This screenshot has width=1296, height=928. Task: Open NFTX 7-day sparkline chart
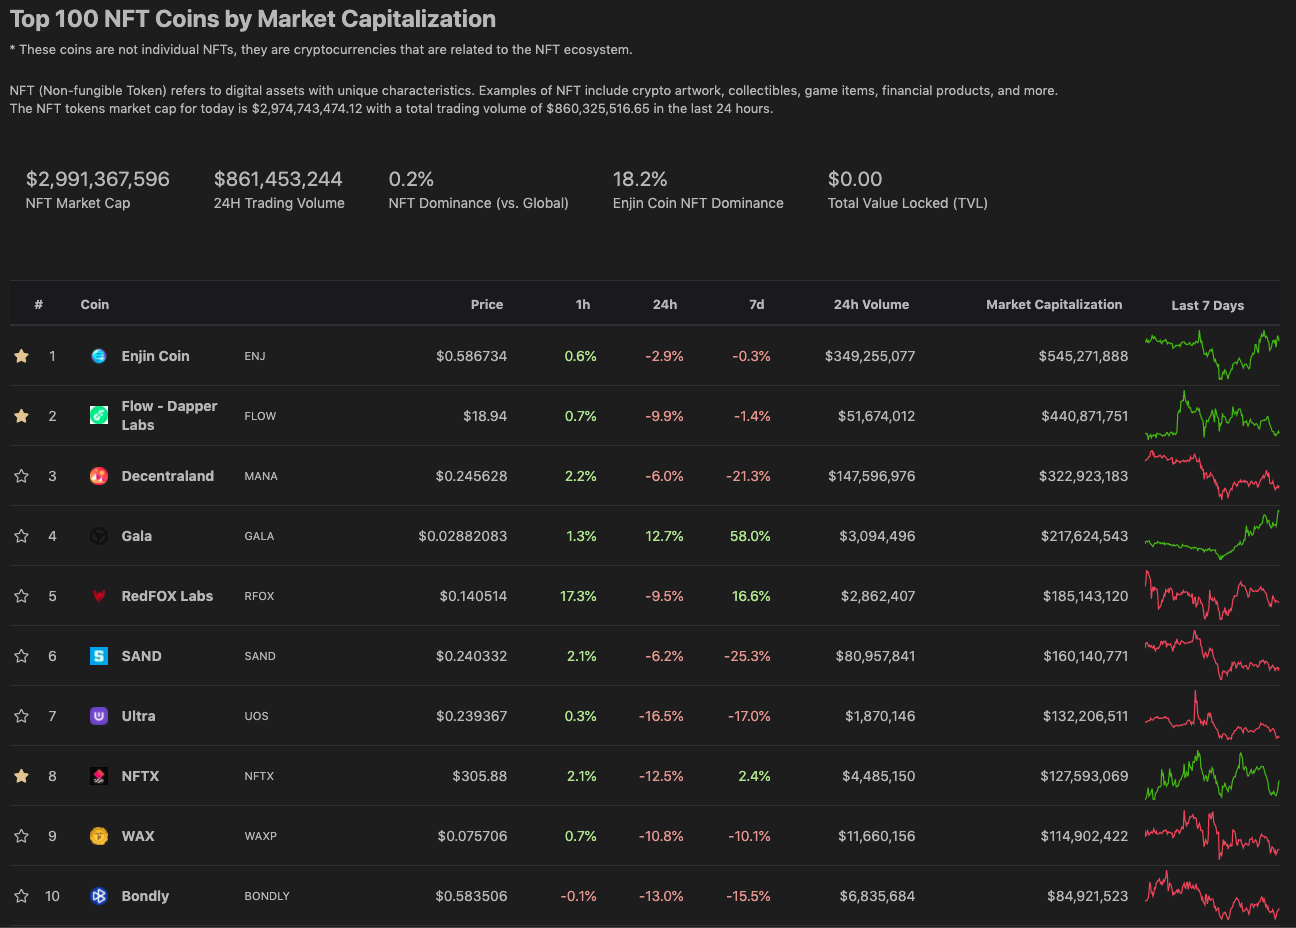[x=1212, y=775]
